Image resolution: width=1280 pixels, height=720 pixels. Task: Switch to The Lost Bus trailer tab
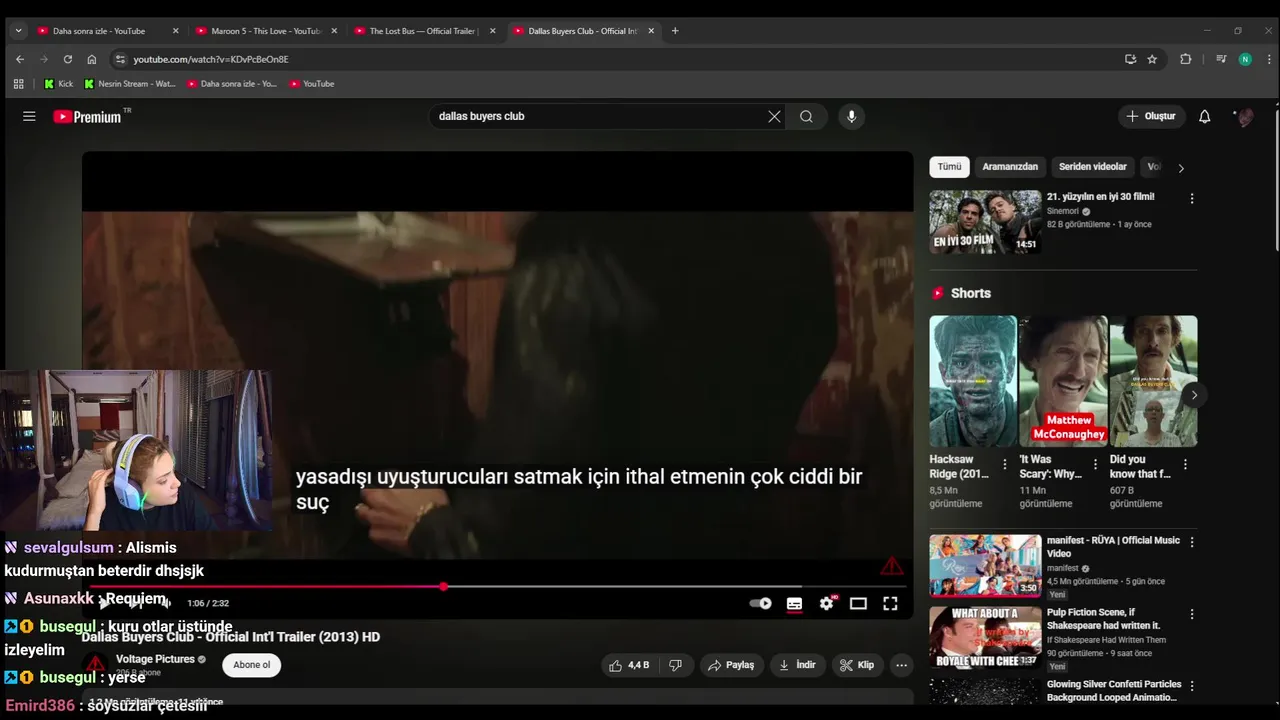(x=424, y=31)
